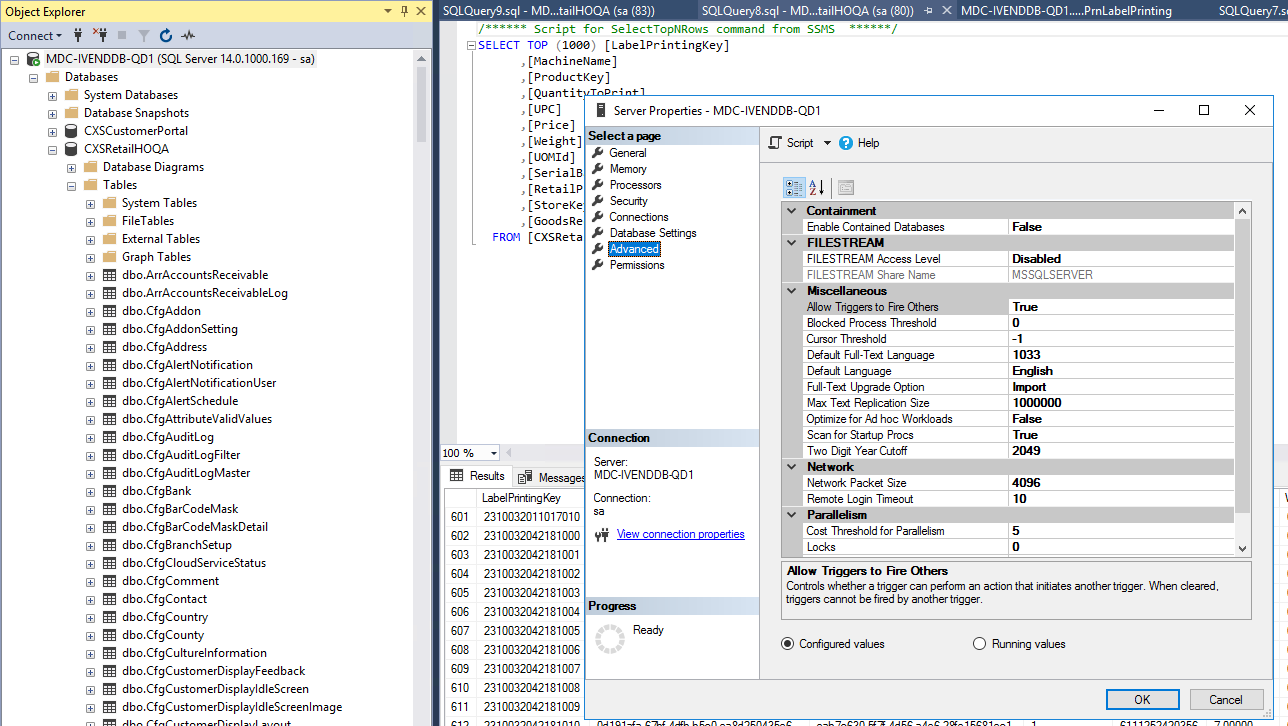1288x726 pixels.
Task: Open the Script dropdown arrow
Action: click(827, 143)
